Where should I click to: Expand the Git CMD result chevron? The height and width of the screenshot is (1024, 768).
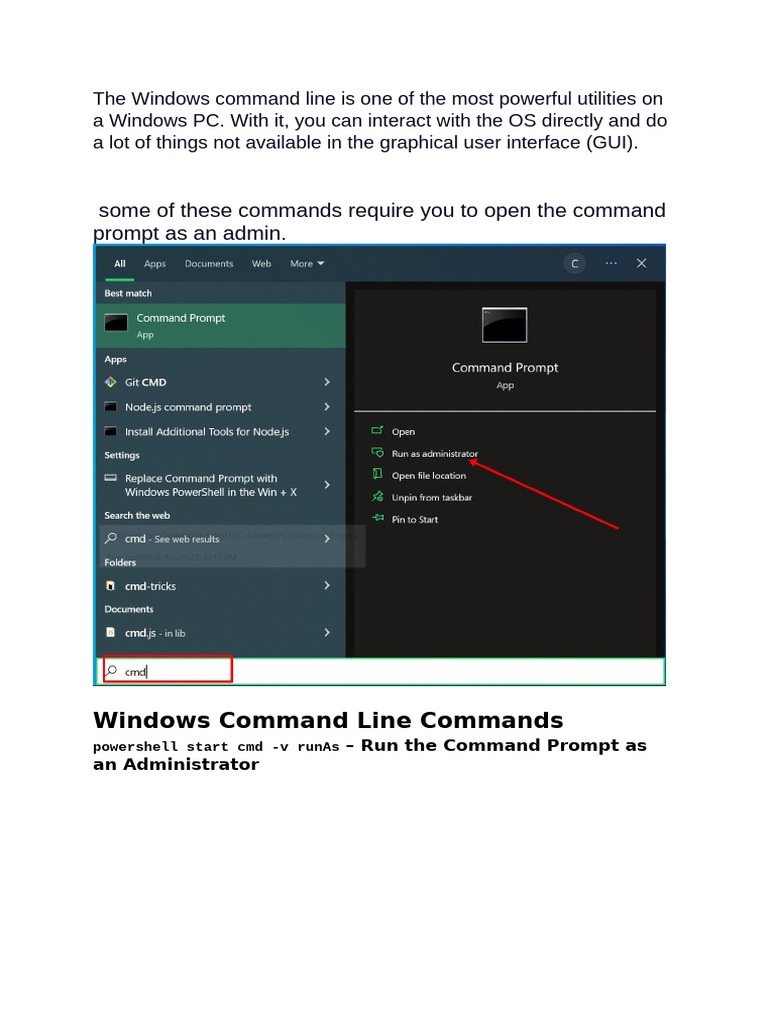click(327, 382)
